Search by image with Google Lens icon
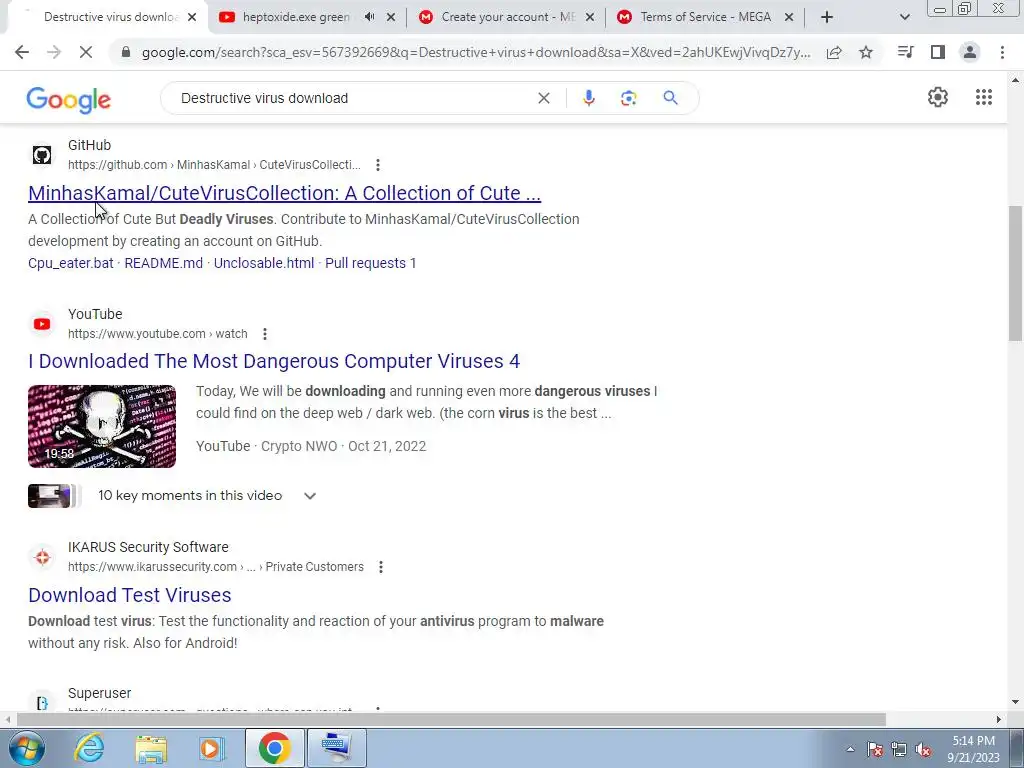Screen dimensions: 1024x768 [628, 98]
